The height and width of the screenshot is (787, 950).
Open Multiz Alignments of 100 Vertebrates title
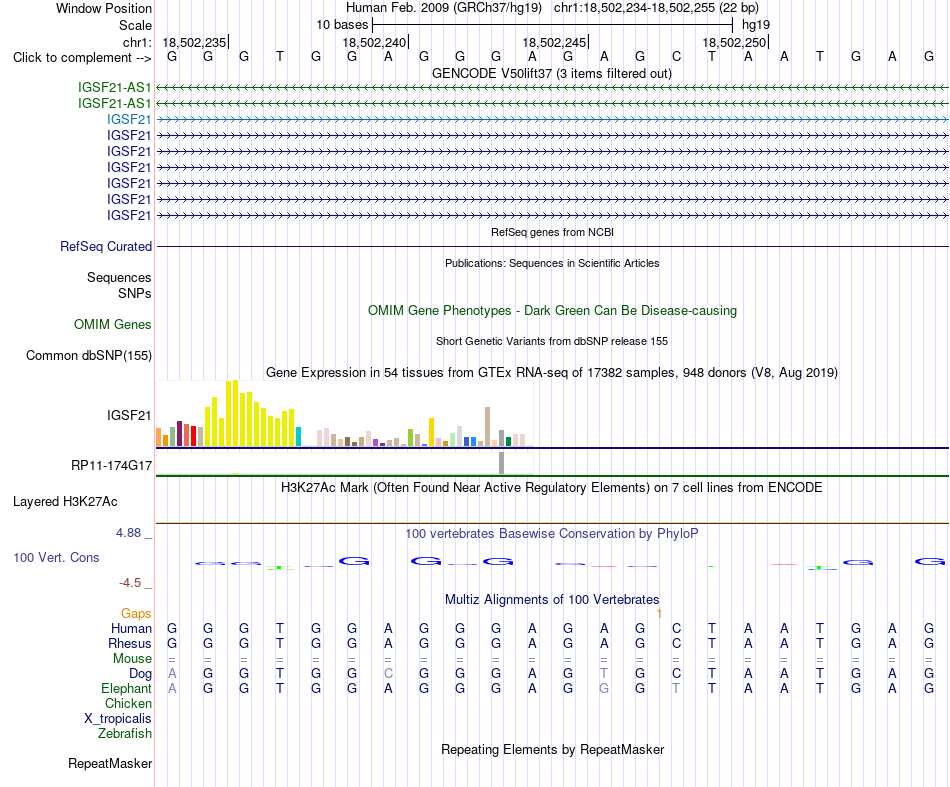pos(551,600)
